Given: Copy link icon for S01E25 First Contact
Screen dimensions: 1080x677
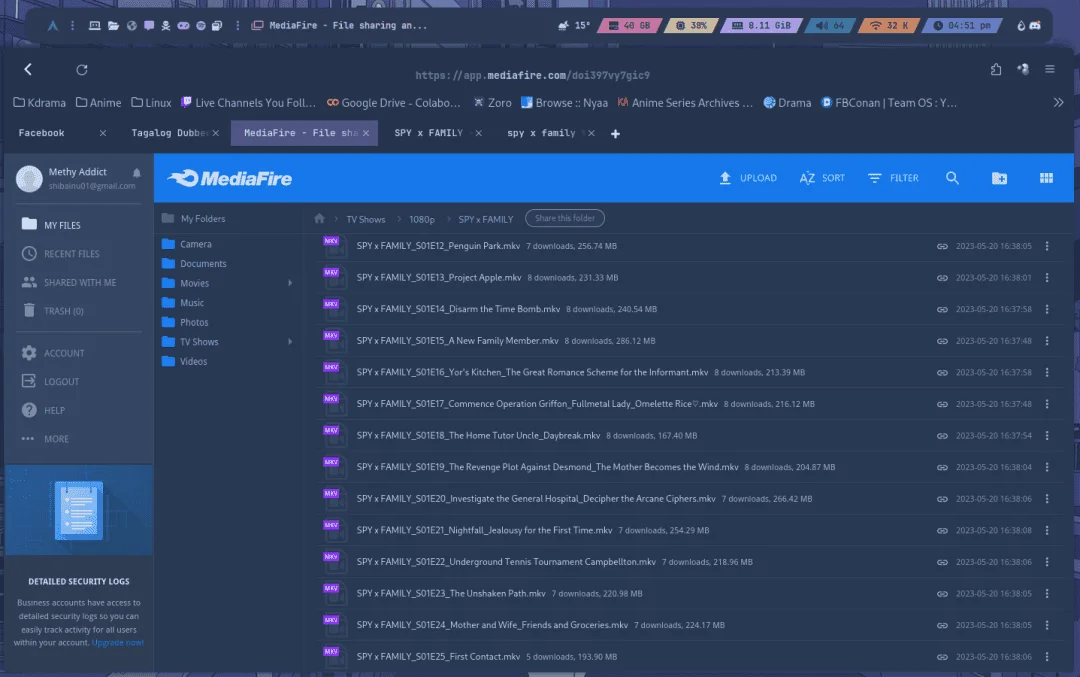Looking at the screenshot, I should (x=942, y=657).
